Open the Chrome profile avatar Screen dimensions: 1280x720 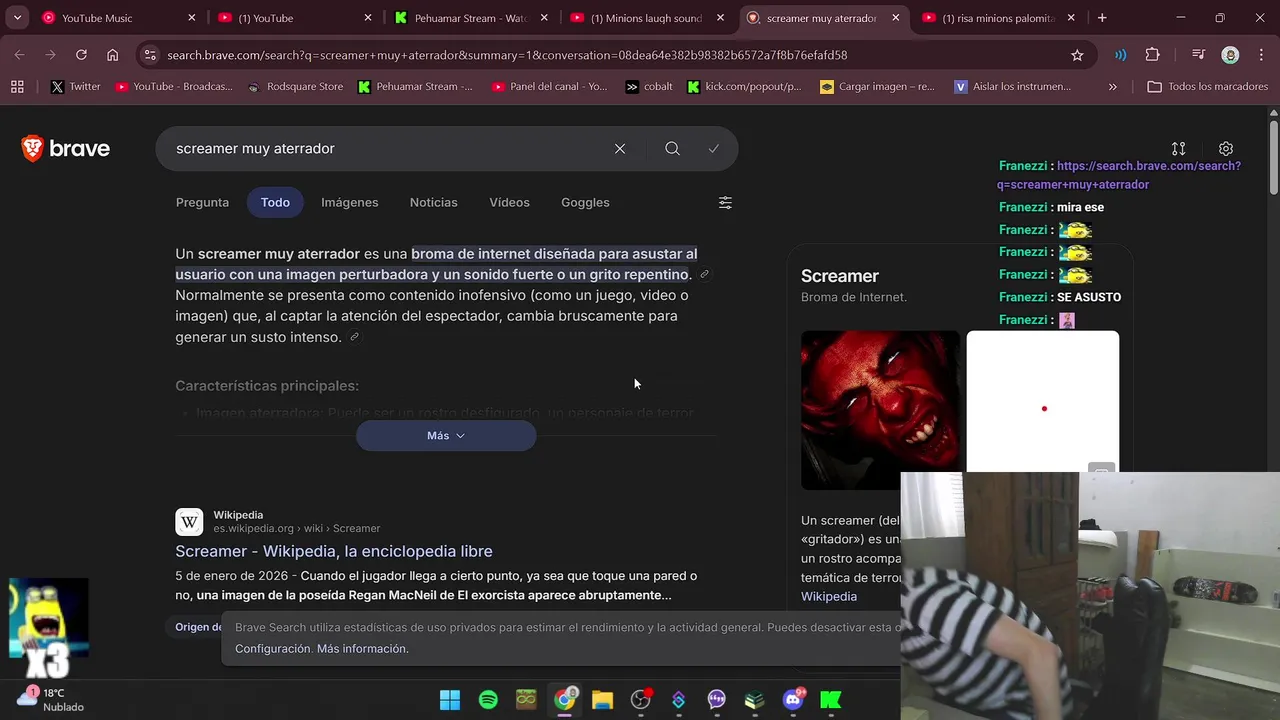point(1231,55)
